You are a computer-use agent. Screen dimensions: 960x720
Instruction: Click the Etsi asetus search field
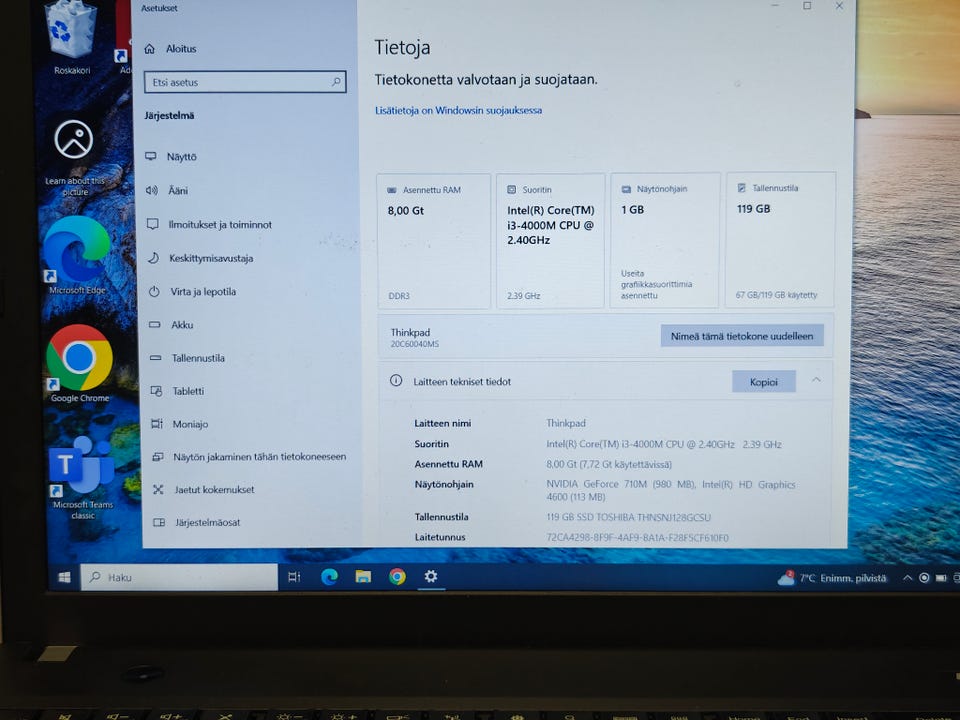(245, 82)
